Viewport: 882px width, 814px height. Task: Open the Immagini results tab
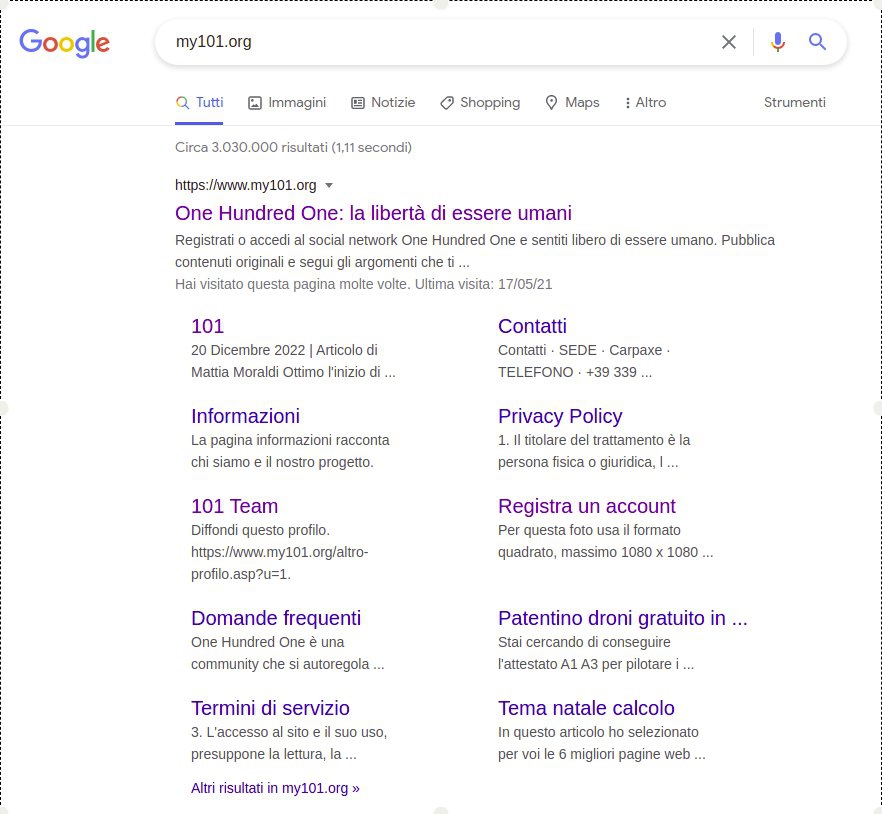(x=287, y=102)
